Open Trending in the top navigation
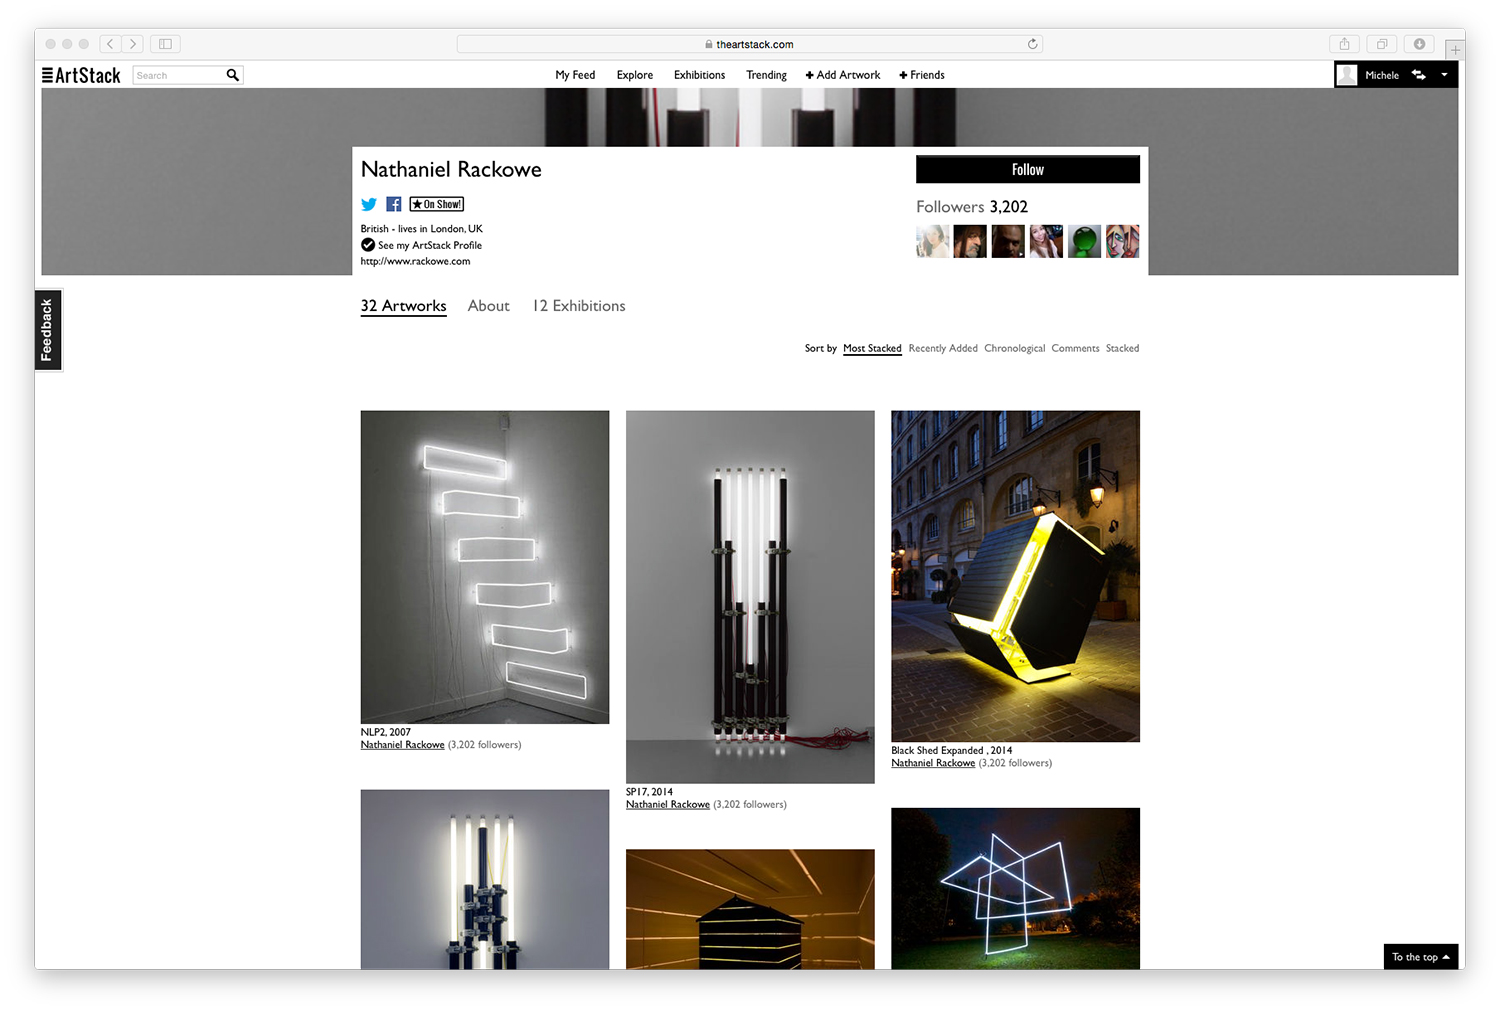 (766, 75)
